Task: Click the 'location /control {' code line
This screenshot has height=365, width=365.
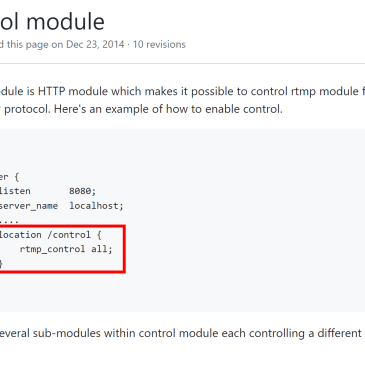Action: 50,235
